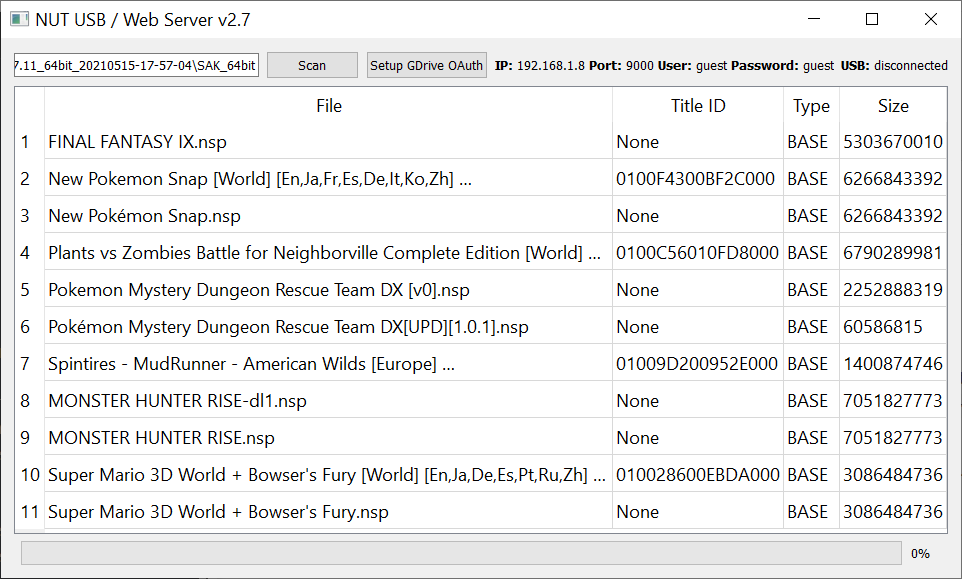The height and width of the screenshot is (579, 962).
Task: Select Super Mario 3D World [World] file row
Action: click(x=328, y=475)
